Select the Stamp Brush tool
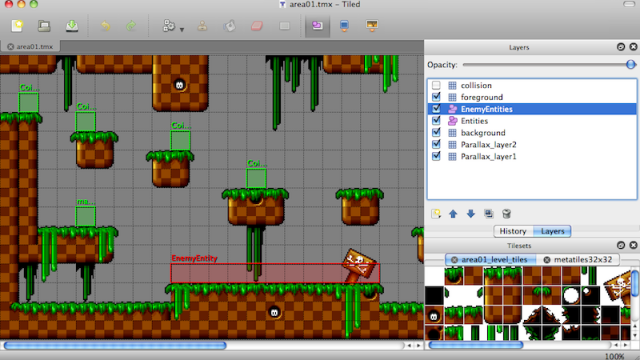This screenshot has height=360, width=640. 202,26
